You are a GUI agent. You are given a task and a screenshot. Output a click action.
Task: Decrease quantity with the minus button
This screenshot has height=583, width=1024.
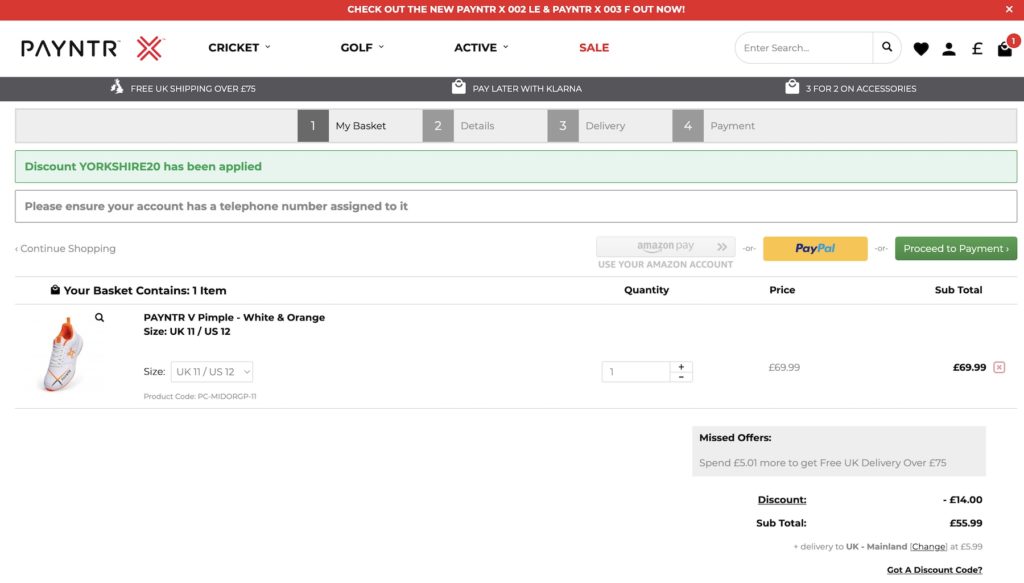coord(681,377)
